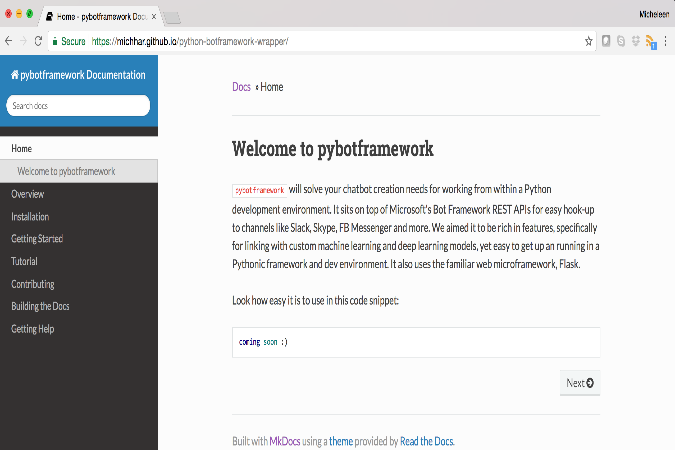This screenshot has height=450, width=675.
Task: Click the Docs breadcrumb link
Action: (241, 87)
